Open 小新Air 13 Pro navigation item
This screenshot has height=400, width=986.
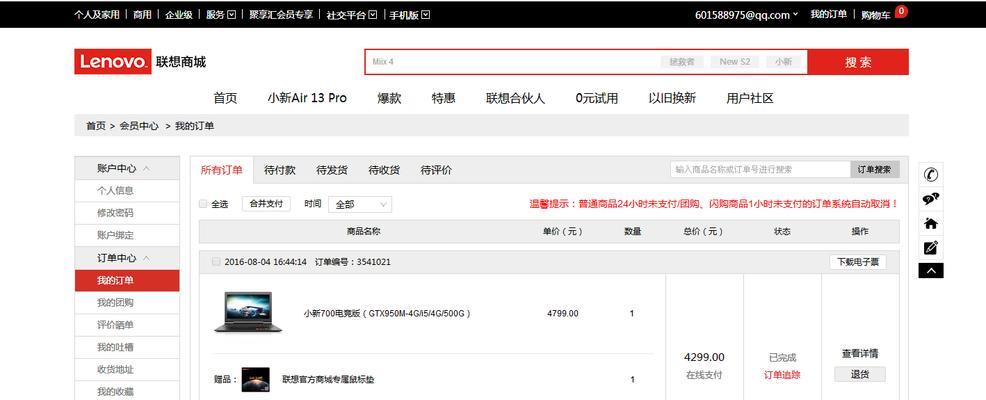307,98
